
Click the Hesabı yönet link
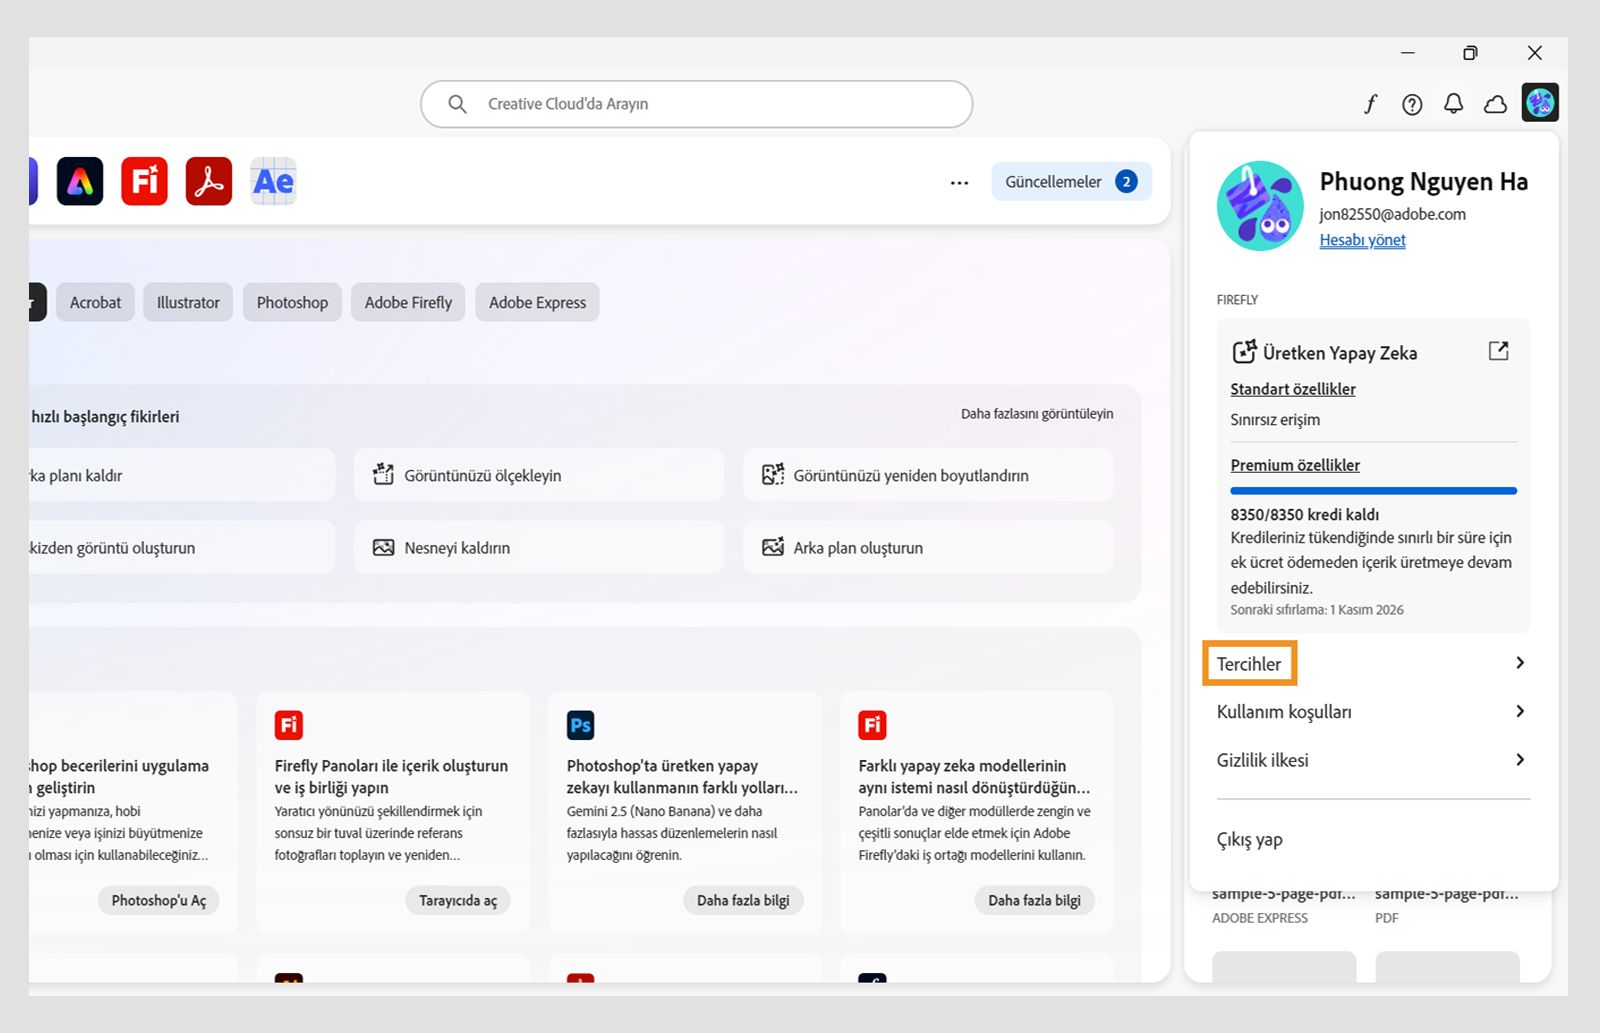1362,240
